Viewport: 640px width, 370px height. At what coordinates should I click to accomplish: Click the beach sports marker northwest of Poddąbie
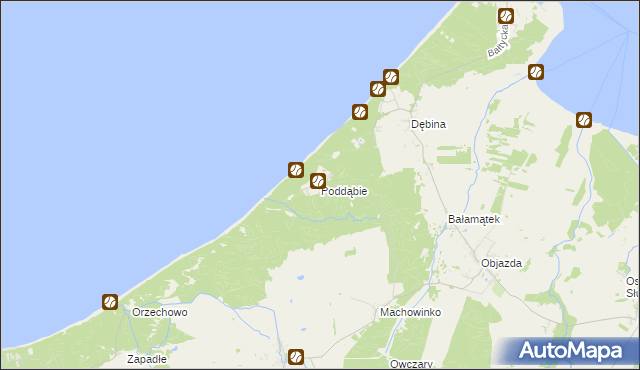(296, 170)
